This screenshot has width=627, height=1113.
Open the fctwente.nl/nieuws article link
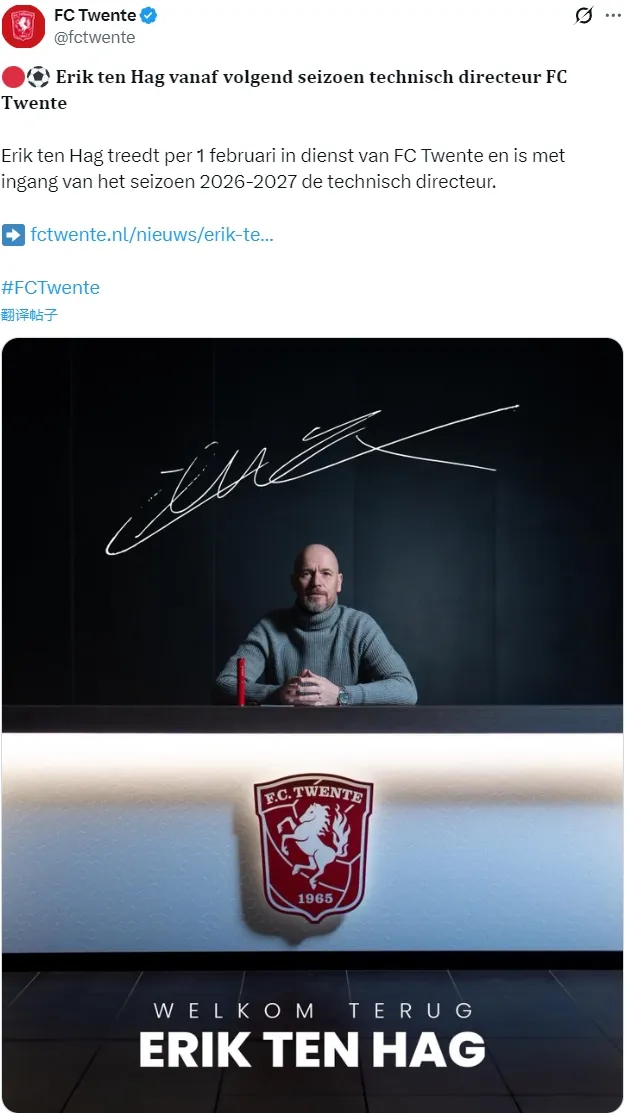152,234
